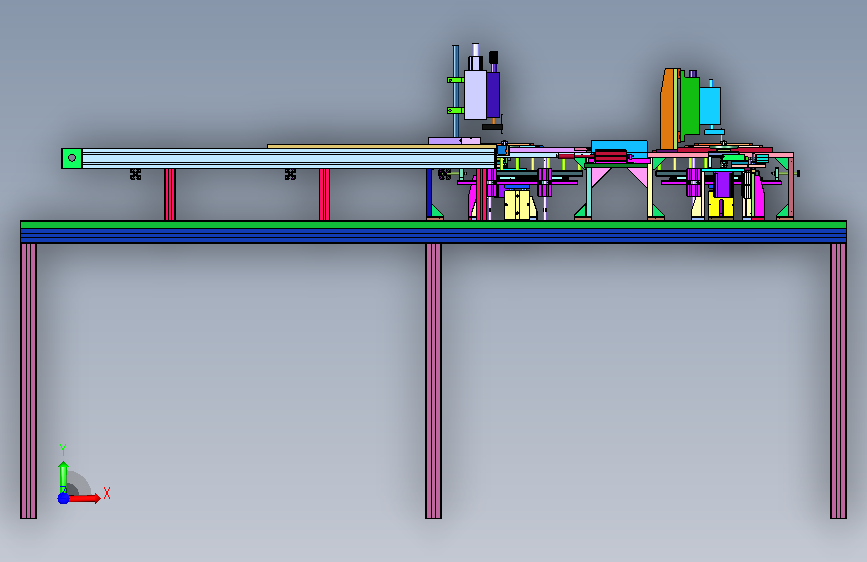Select the bright yellow block under the right station
867x562 pixels.
[720, 205]
